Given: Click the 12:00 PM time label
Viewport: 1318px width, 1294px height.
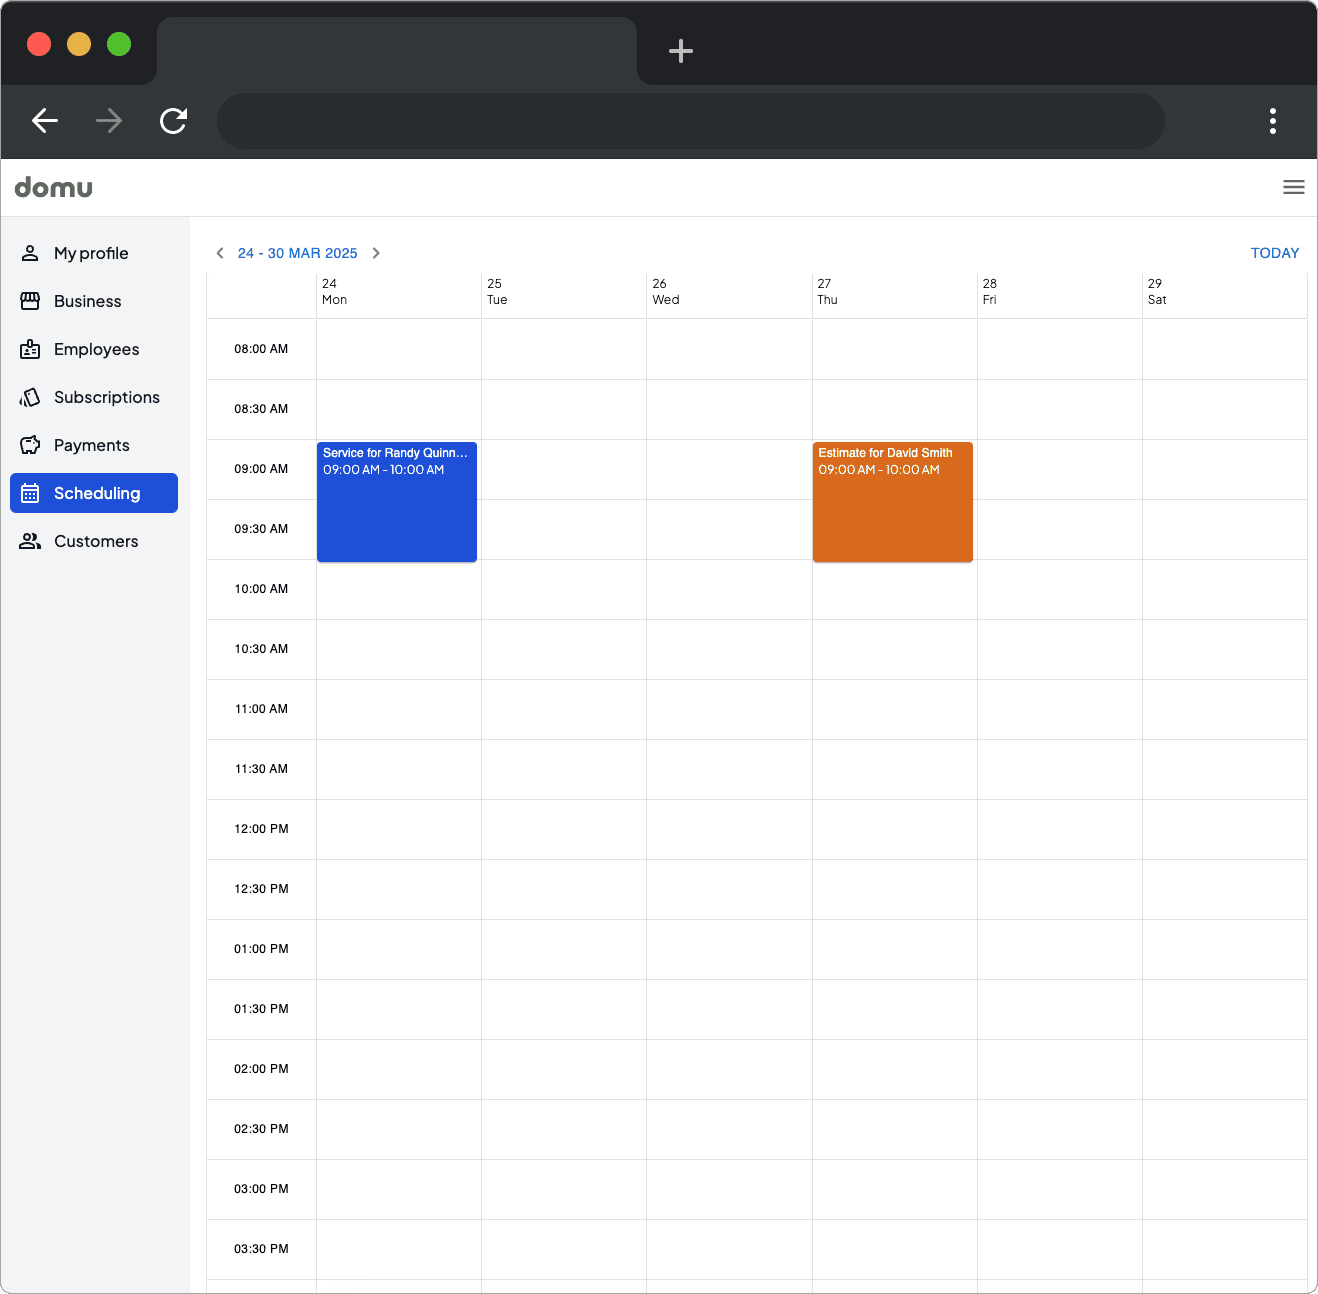Looking at the screenshot, I should click(x=261, y=829).
